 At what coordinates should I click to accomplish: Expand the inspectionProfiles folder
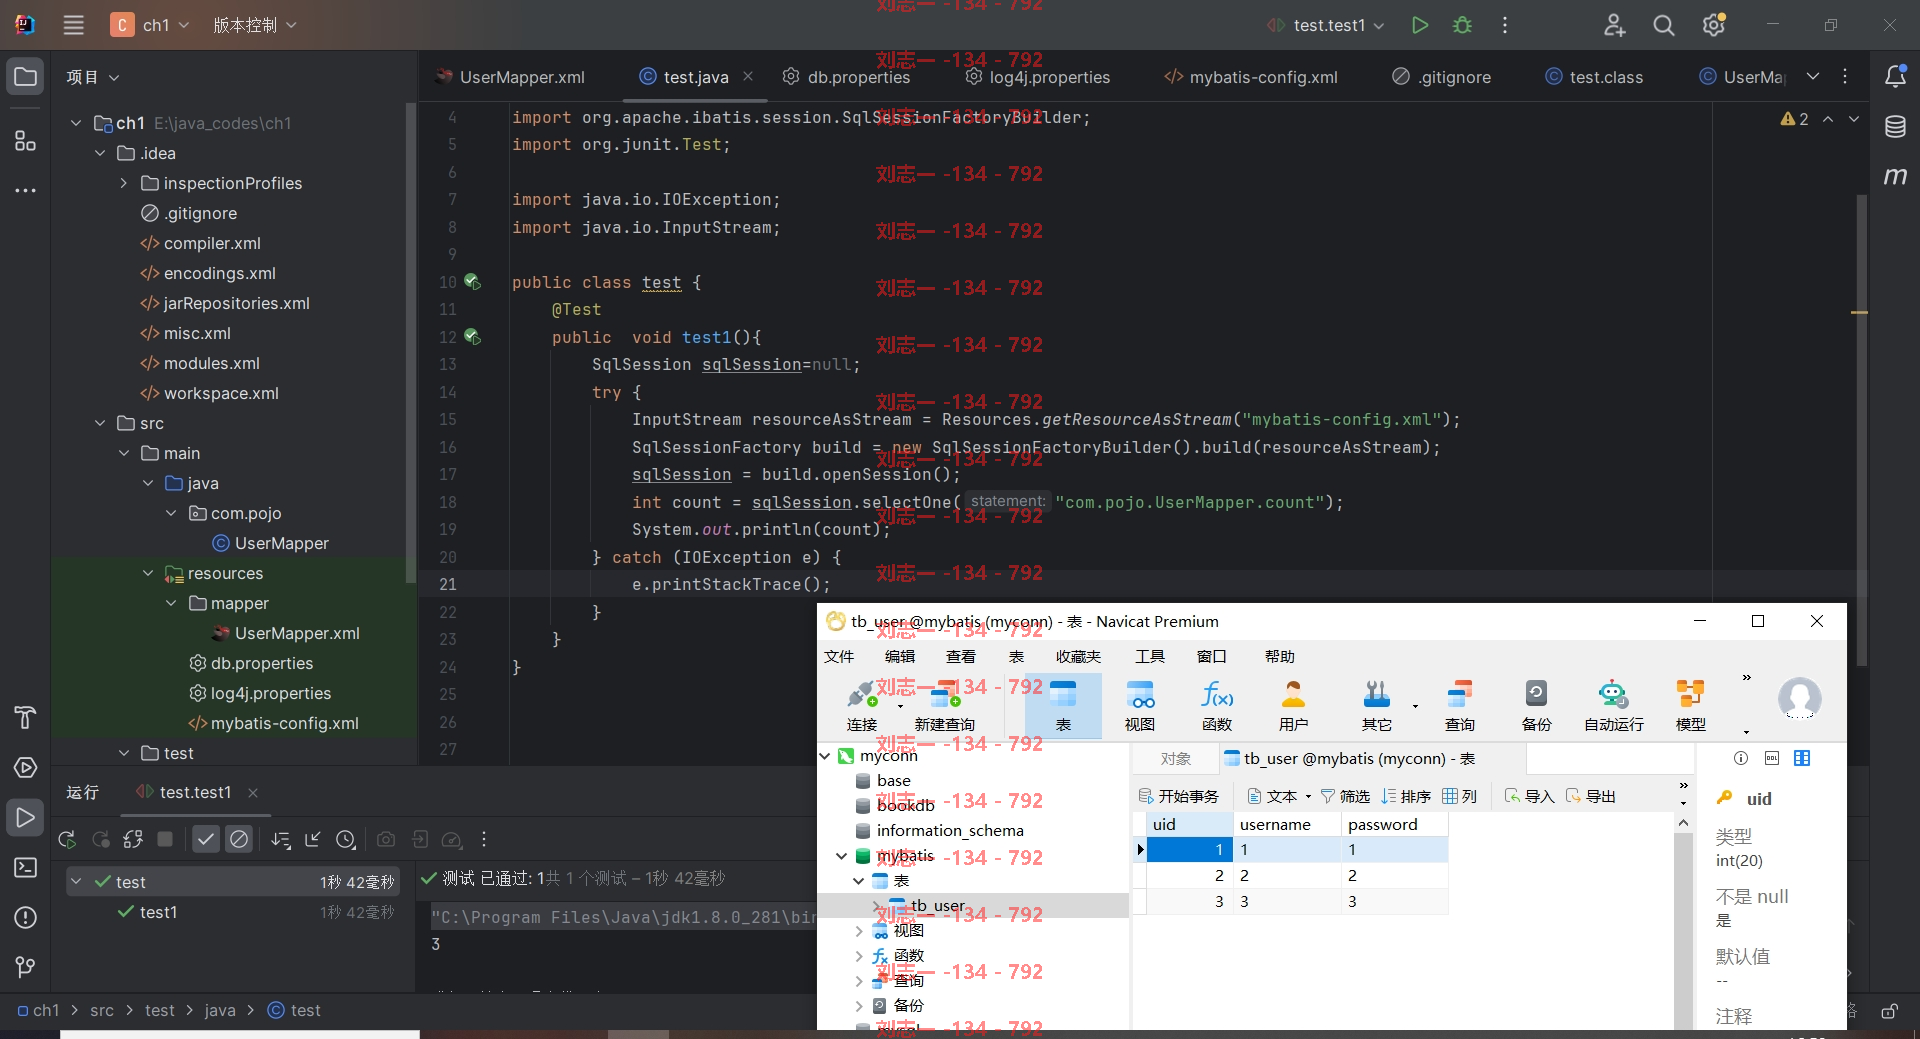pos(124,183)
